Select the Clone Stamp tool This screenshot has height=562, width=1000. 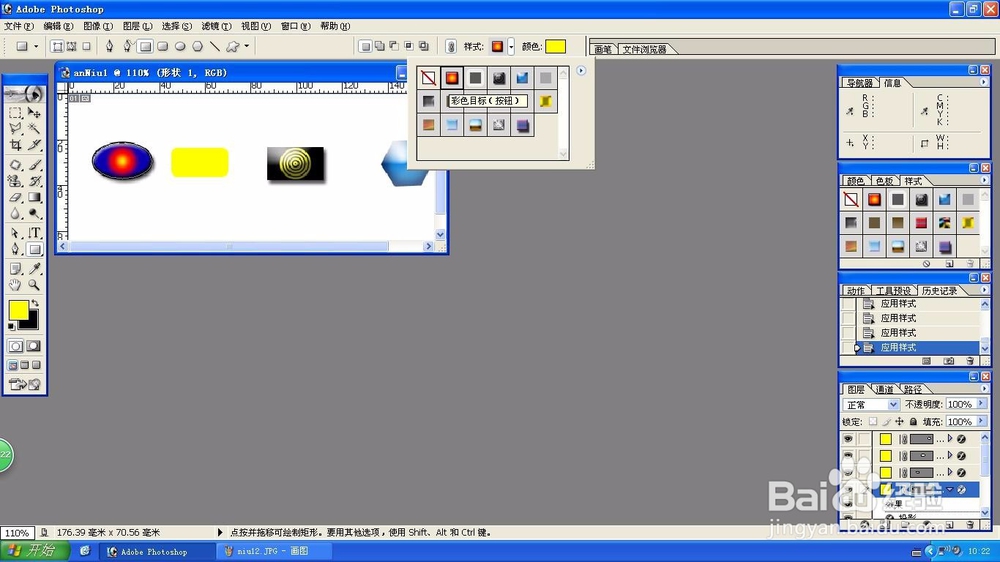pyautogui.click(x=15, y=181)
